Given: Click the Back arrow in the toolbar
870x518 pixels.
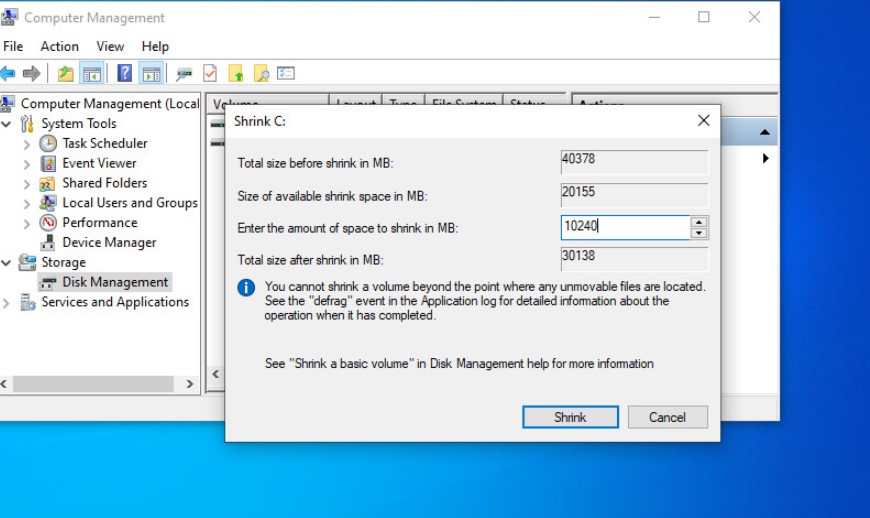Looking at the screenshot, I should (x=8, y=73).
